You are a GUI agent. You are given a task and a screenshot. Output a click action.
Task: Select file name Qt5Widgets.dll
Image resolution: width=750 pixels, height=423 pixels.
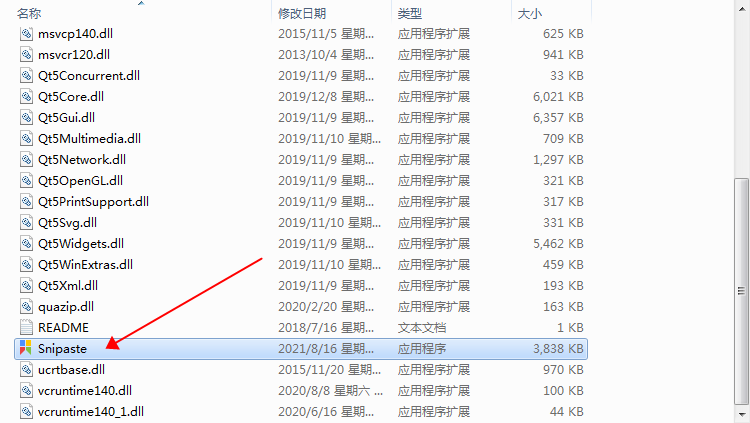[81, 244]
